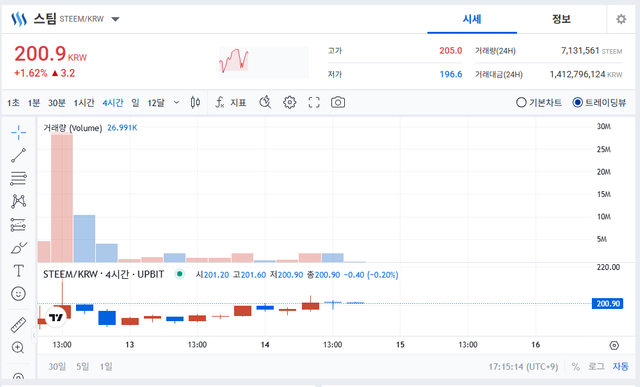The width and height of the screenshot is (640, 387).
Task: Toggle percent scale %
Action: (x=576, y=367)
